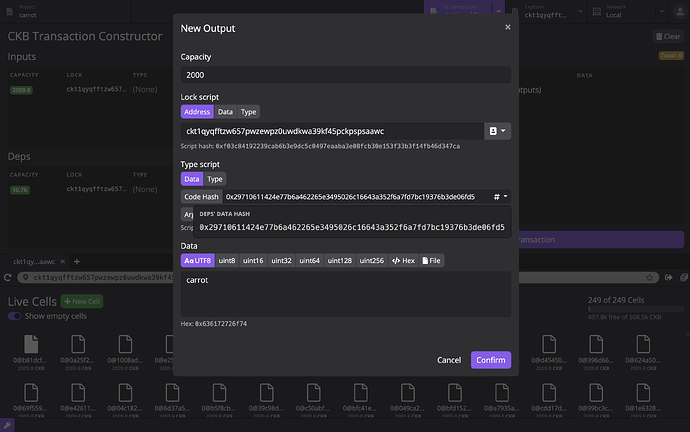Screen dimensions: 690x432
Task: Select uint32 data format
Action: 281,260
